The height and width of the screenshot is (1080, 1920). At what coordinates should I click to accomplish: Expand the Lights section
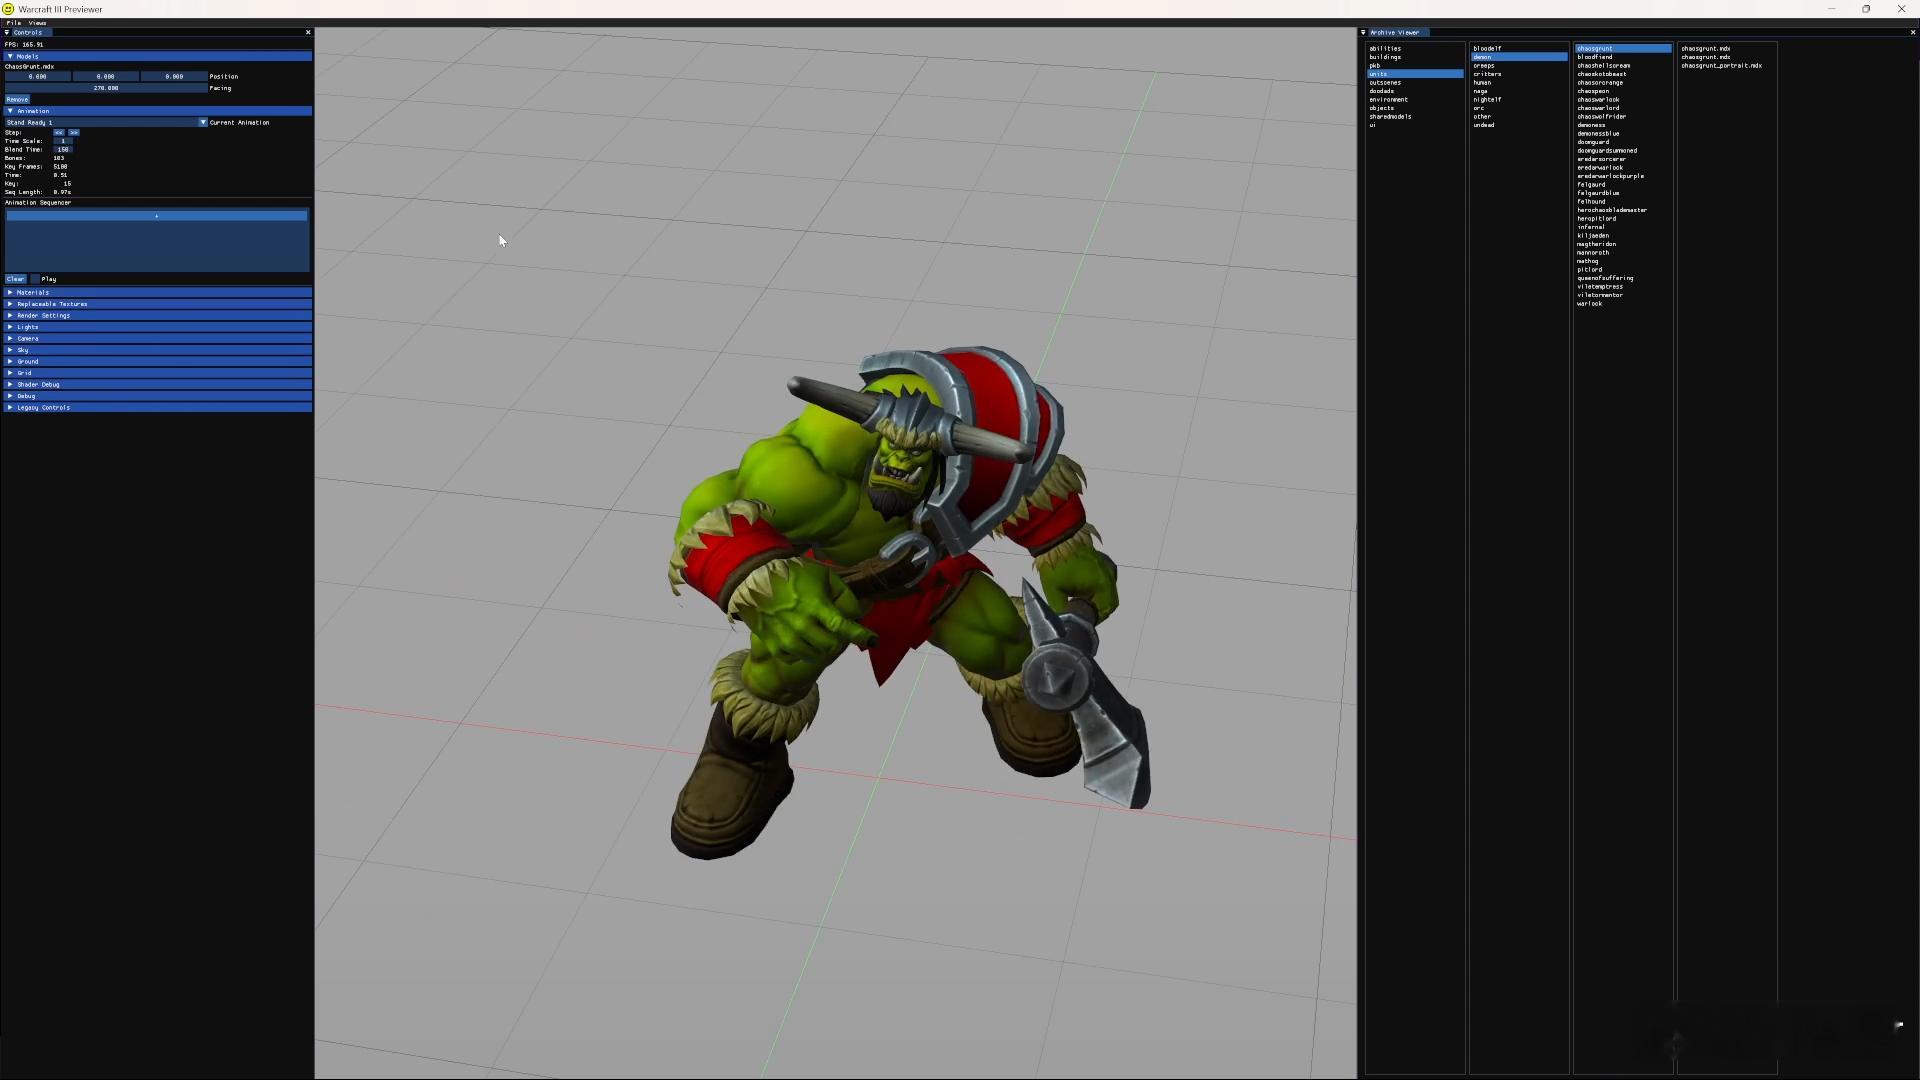[158, 327]
